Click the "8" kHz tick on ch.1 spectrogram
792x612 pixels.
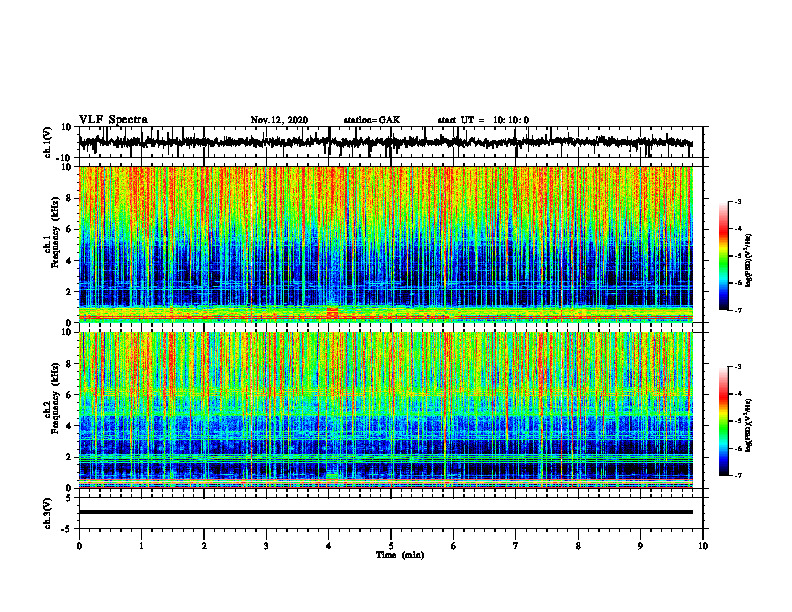click(69, 198)
